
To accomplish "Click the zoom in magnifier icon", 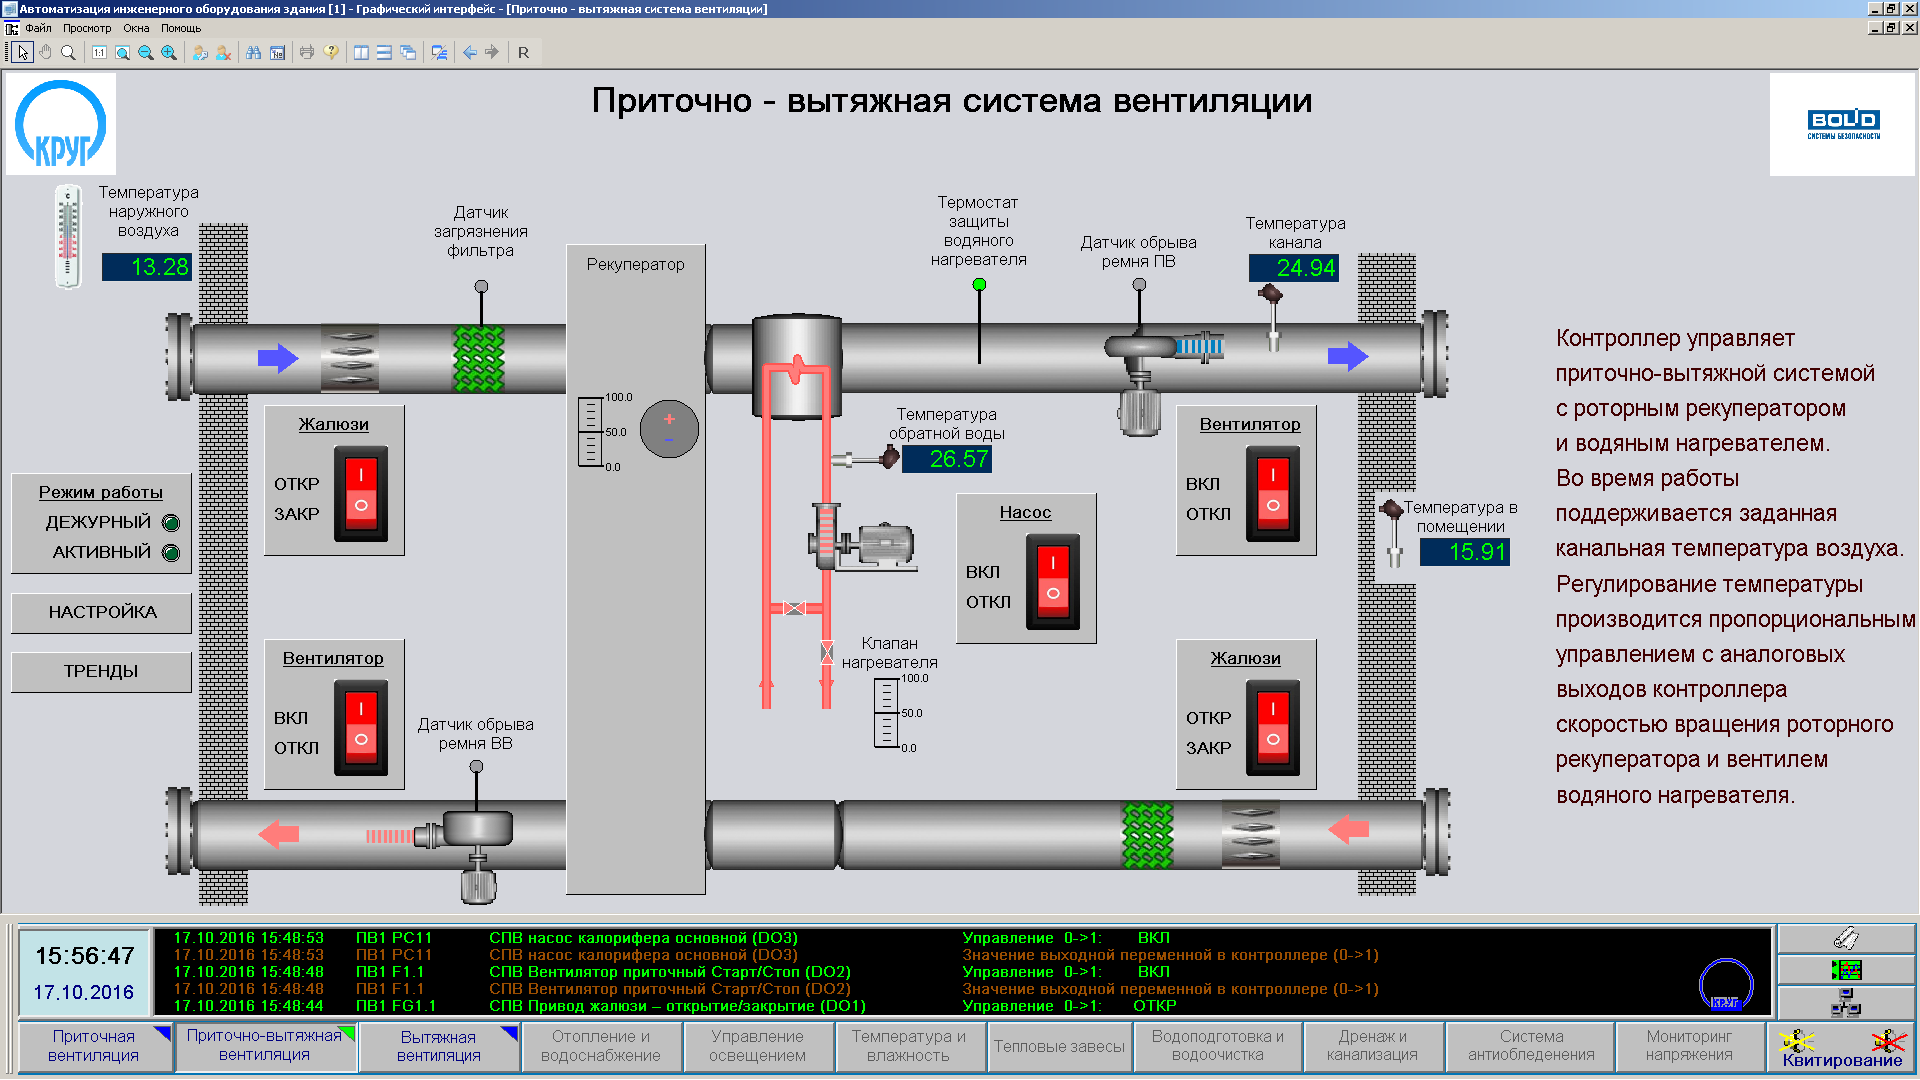I will [x=169, y=53].
